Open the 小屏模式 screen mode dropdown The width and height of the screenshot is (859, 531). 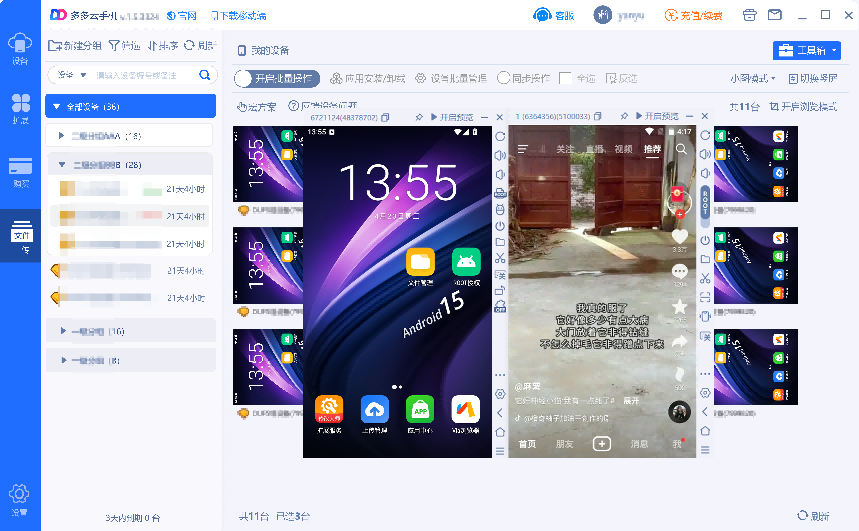coord(753,78)
